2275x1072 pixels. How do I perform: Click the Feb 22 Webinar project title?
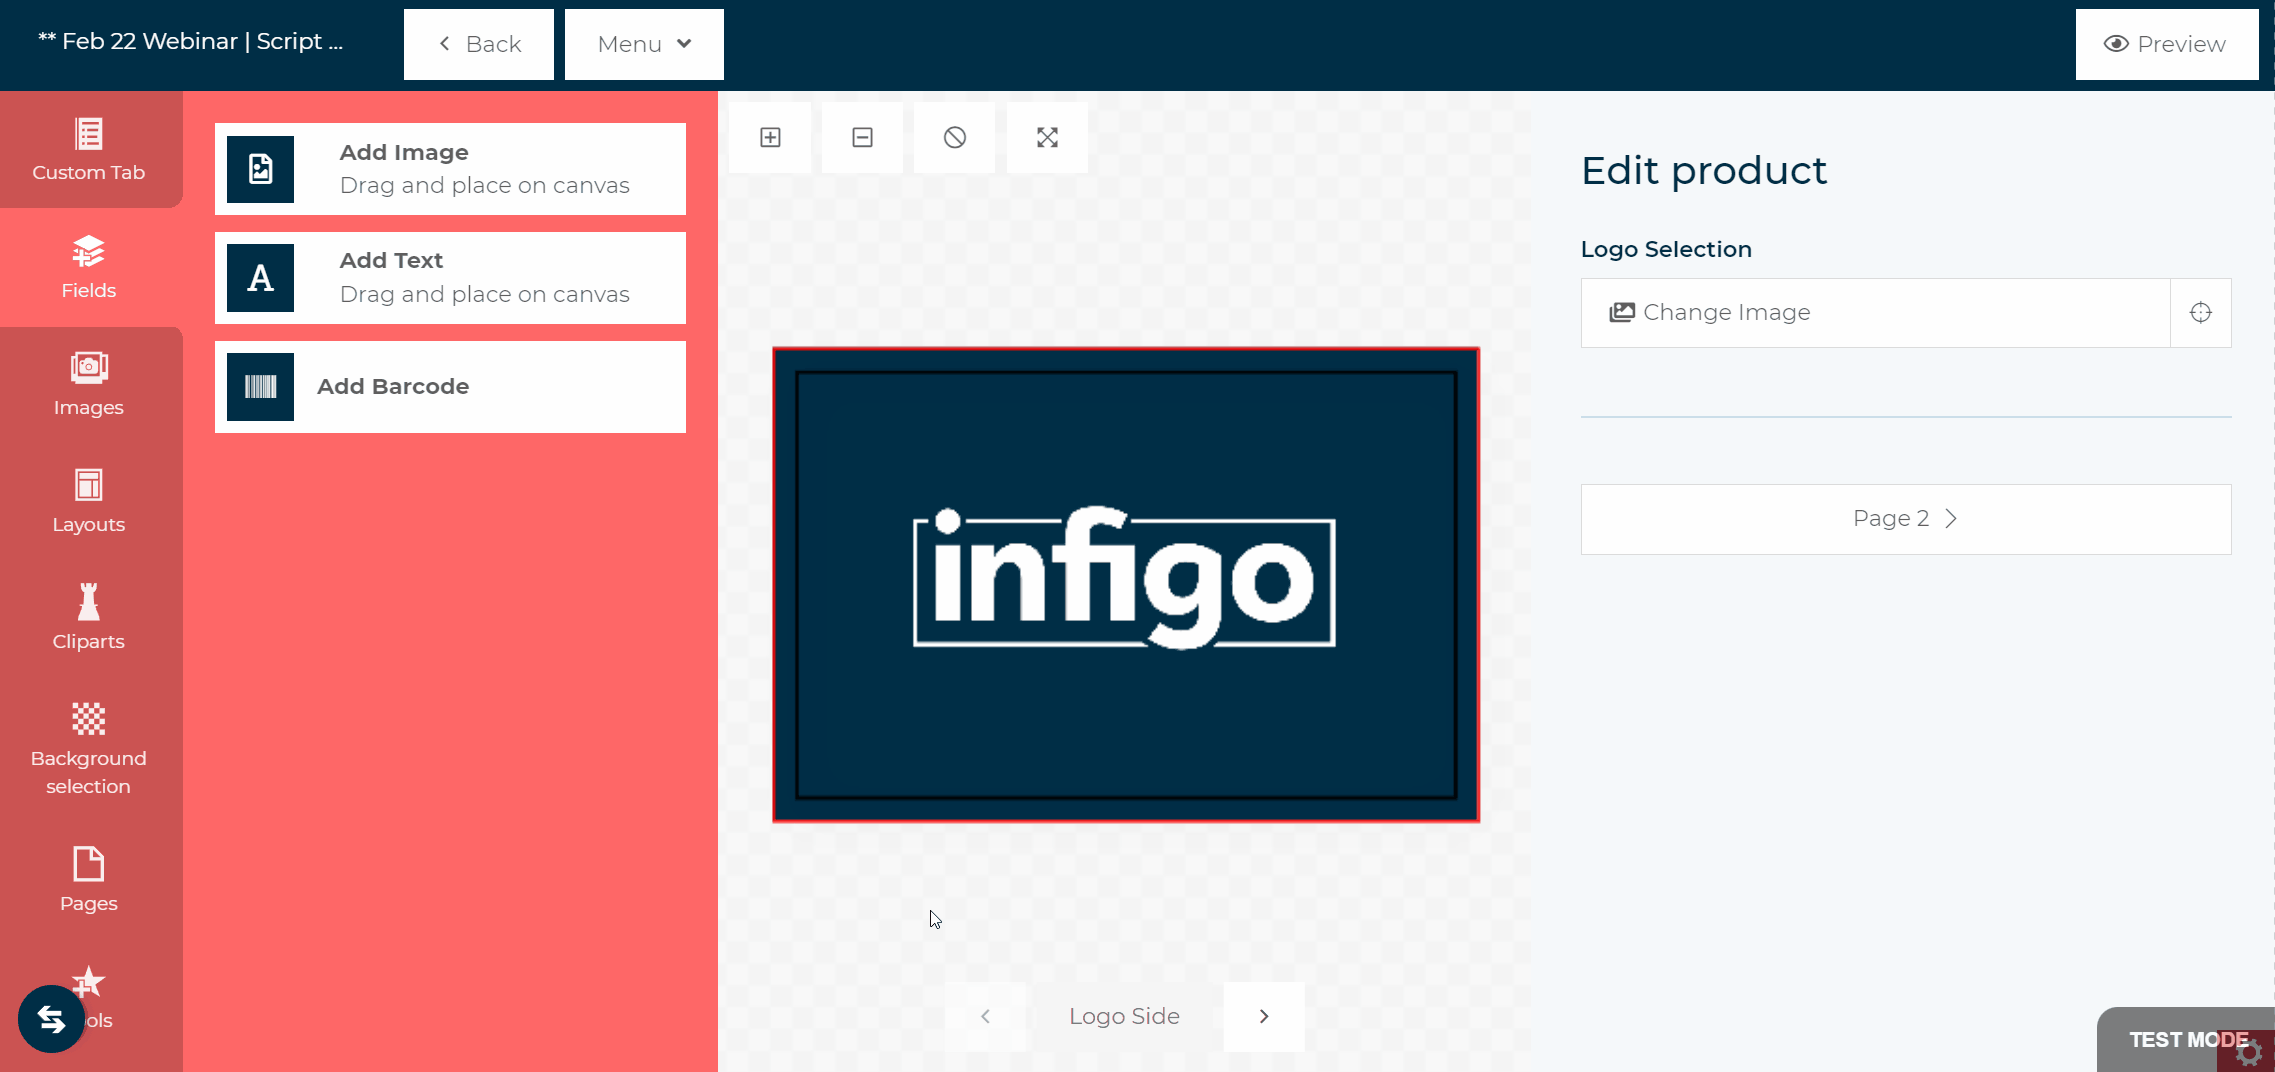point(190,41)
